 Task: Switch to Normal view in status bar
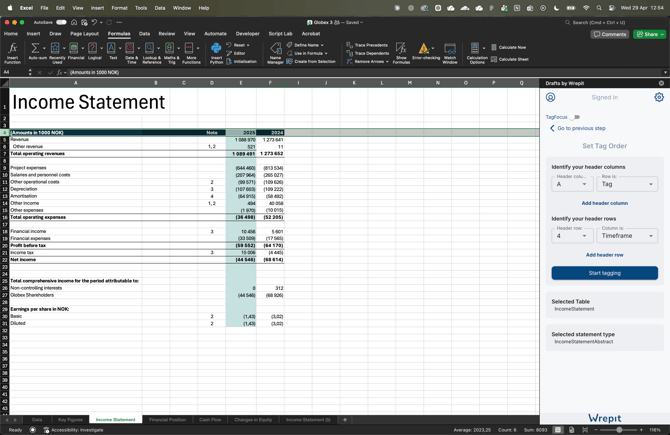pos(558,430)
